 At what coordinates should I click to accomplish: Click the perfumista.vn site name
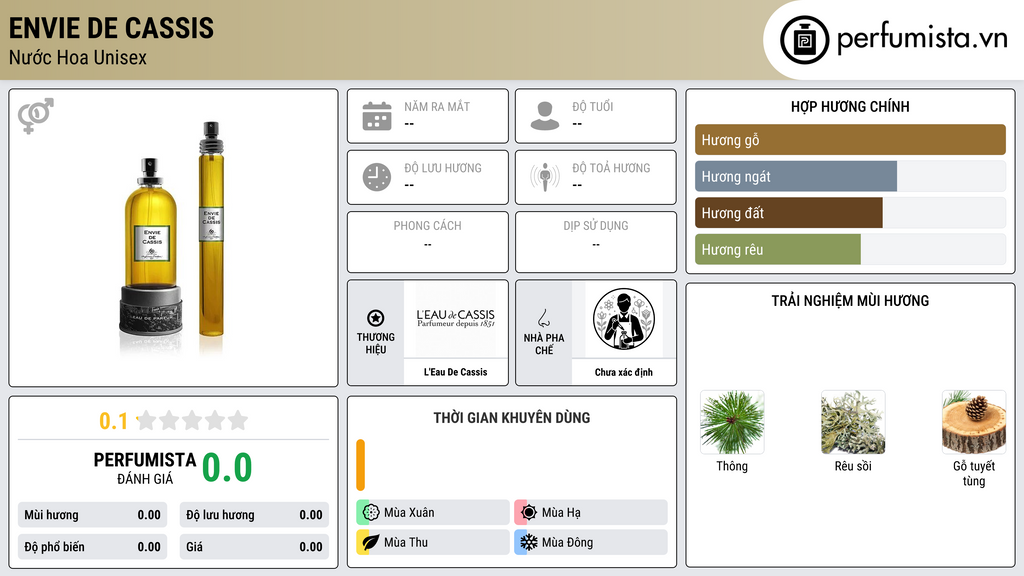922,38
